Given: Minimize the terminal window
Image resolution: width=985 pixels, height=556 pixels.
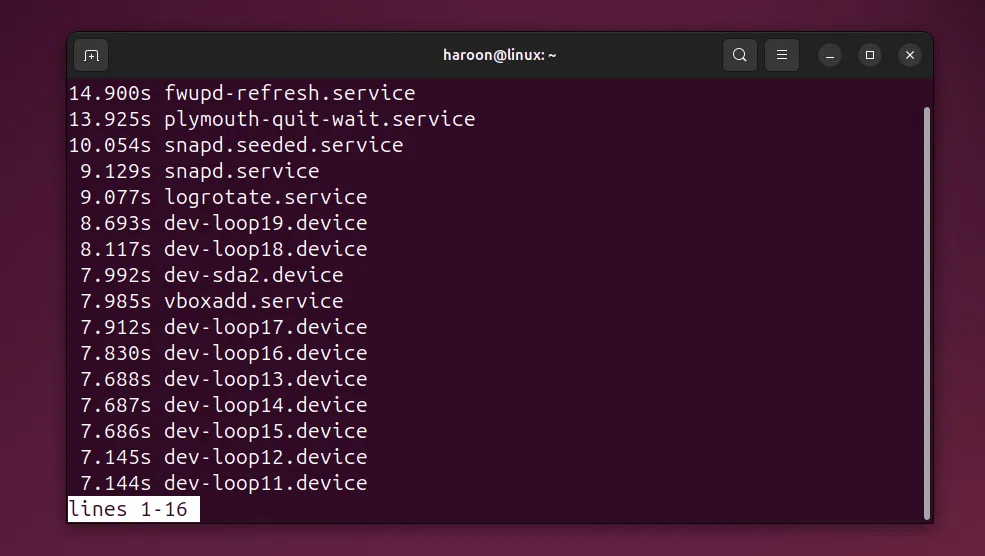Looking at the screenshot, I should pos(830,55).
